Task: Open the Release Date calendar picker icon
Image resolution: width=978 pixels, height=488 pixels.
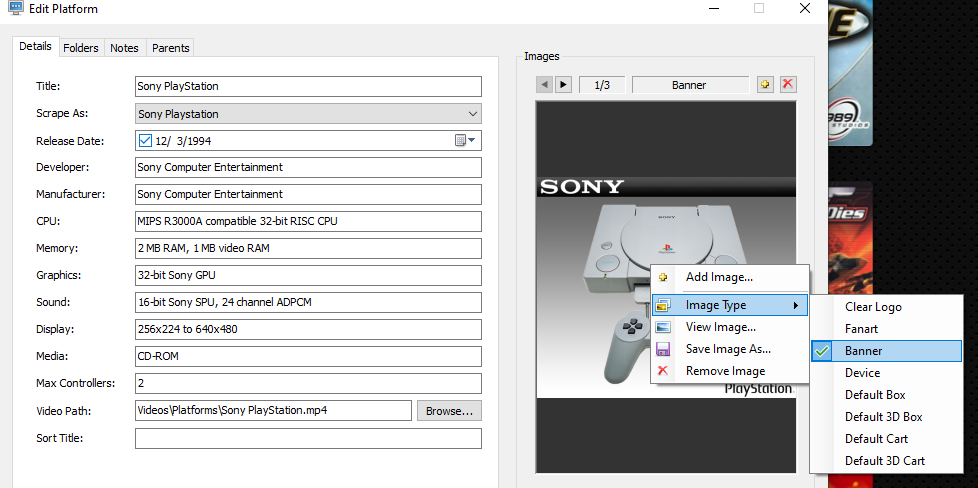Action: coord(465,141)
